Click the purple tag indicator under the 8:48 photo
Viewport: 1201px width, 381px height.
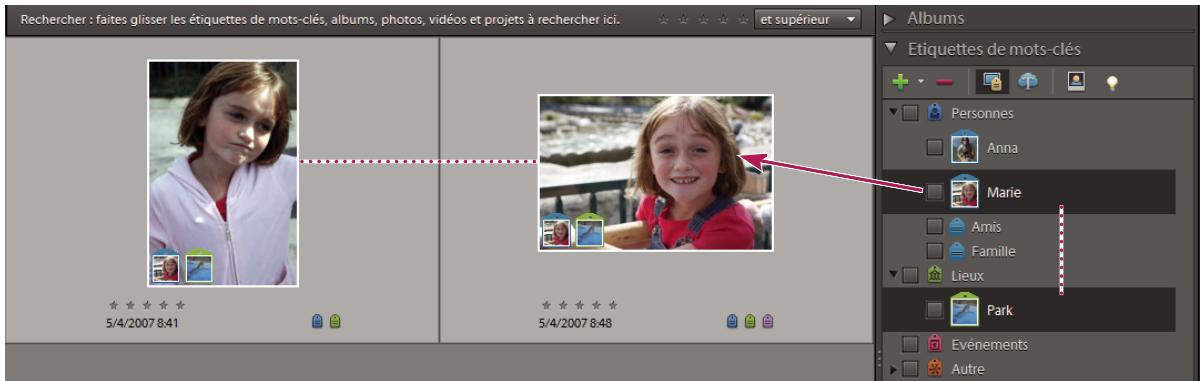[x=767, y=321]
